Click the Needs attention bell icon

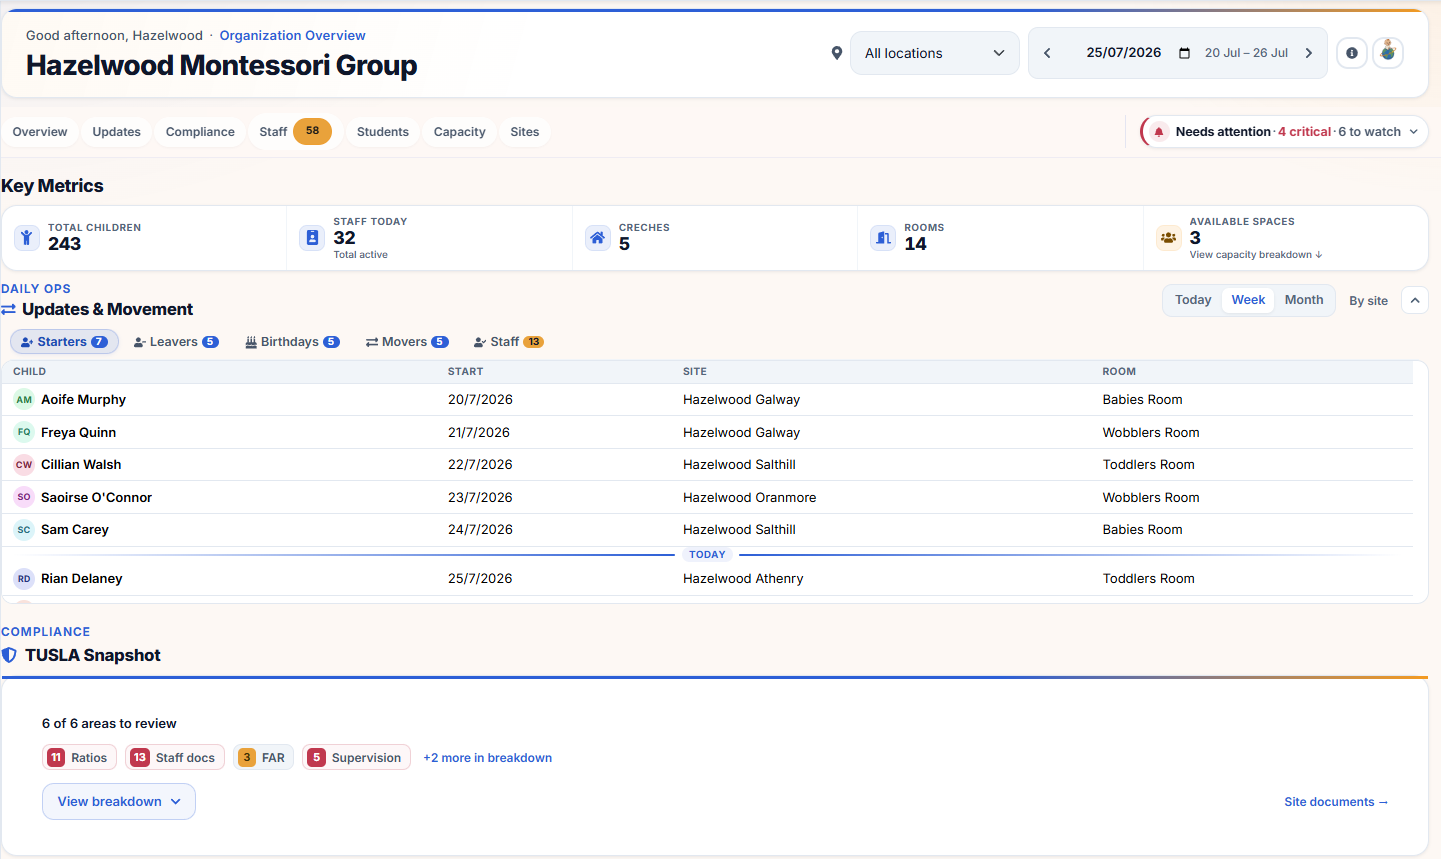click(x=1158, y=132)
